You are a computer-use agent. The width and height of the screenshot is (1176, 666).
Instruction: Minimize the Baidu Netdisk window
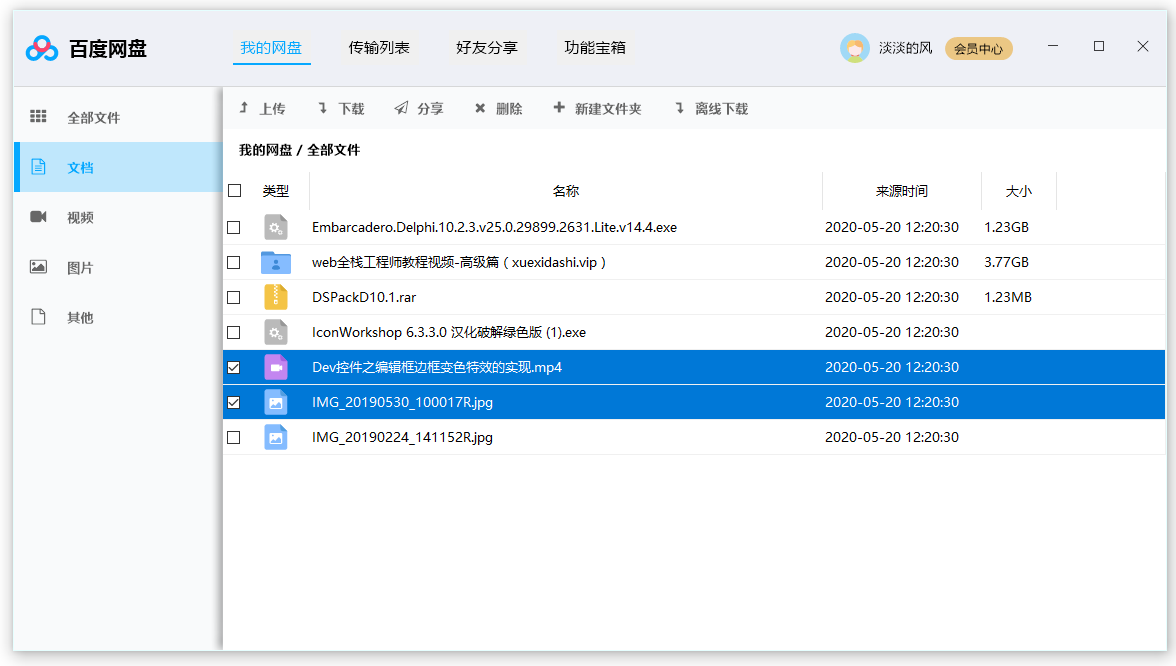tap(1053, 46)
